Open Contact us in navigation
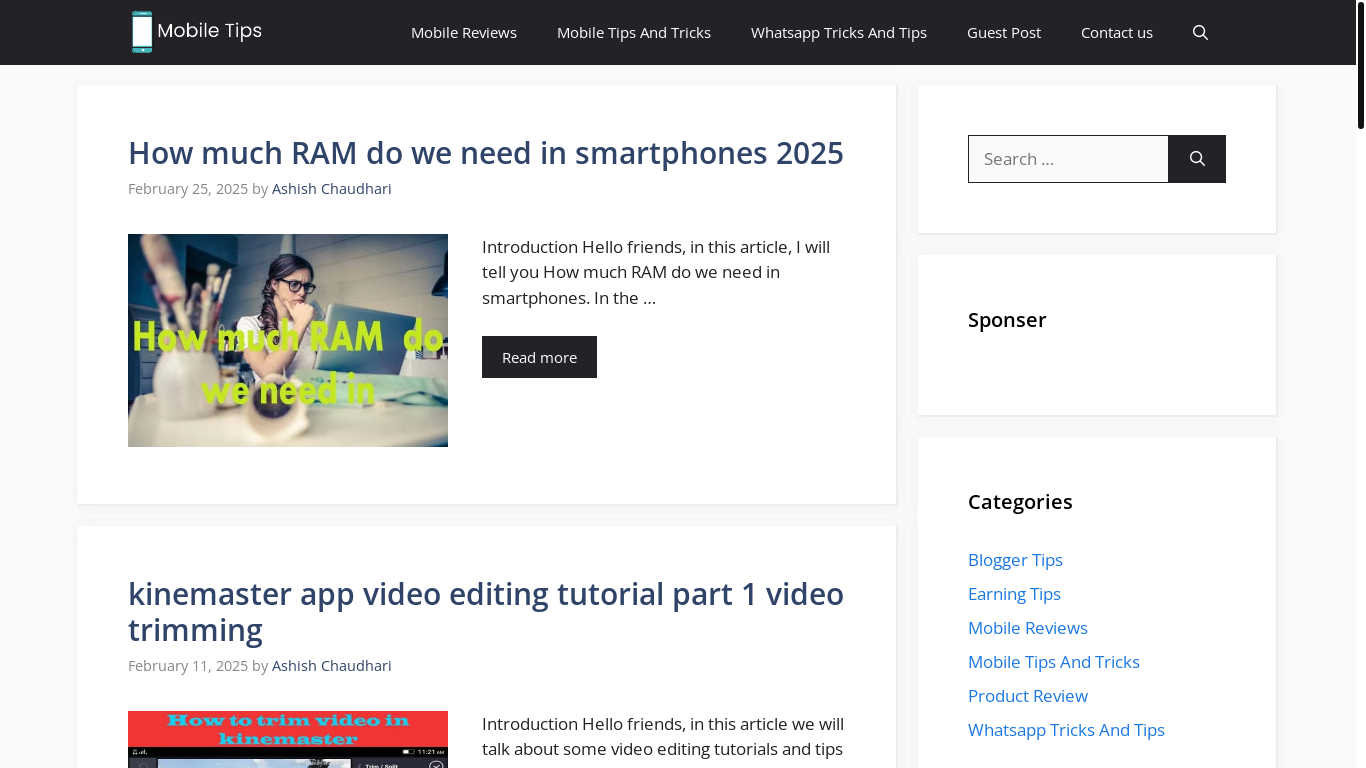The width and height of the screenshot is (1366, 768). point(1117,33)
